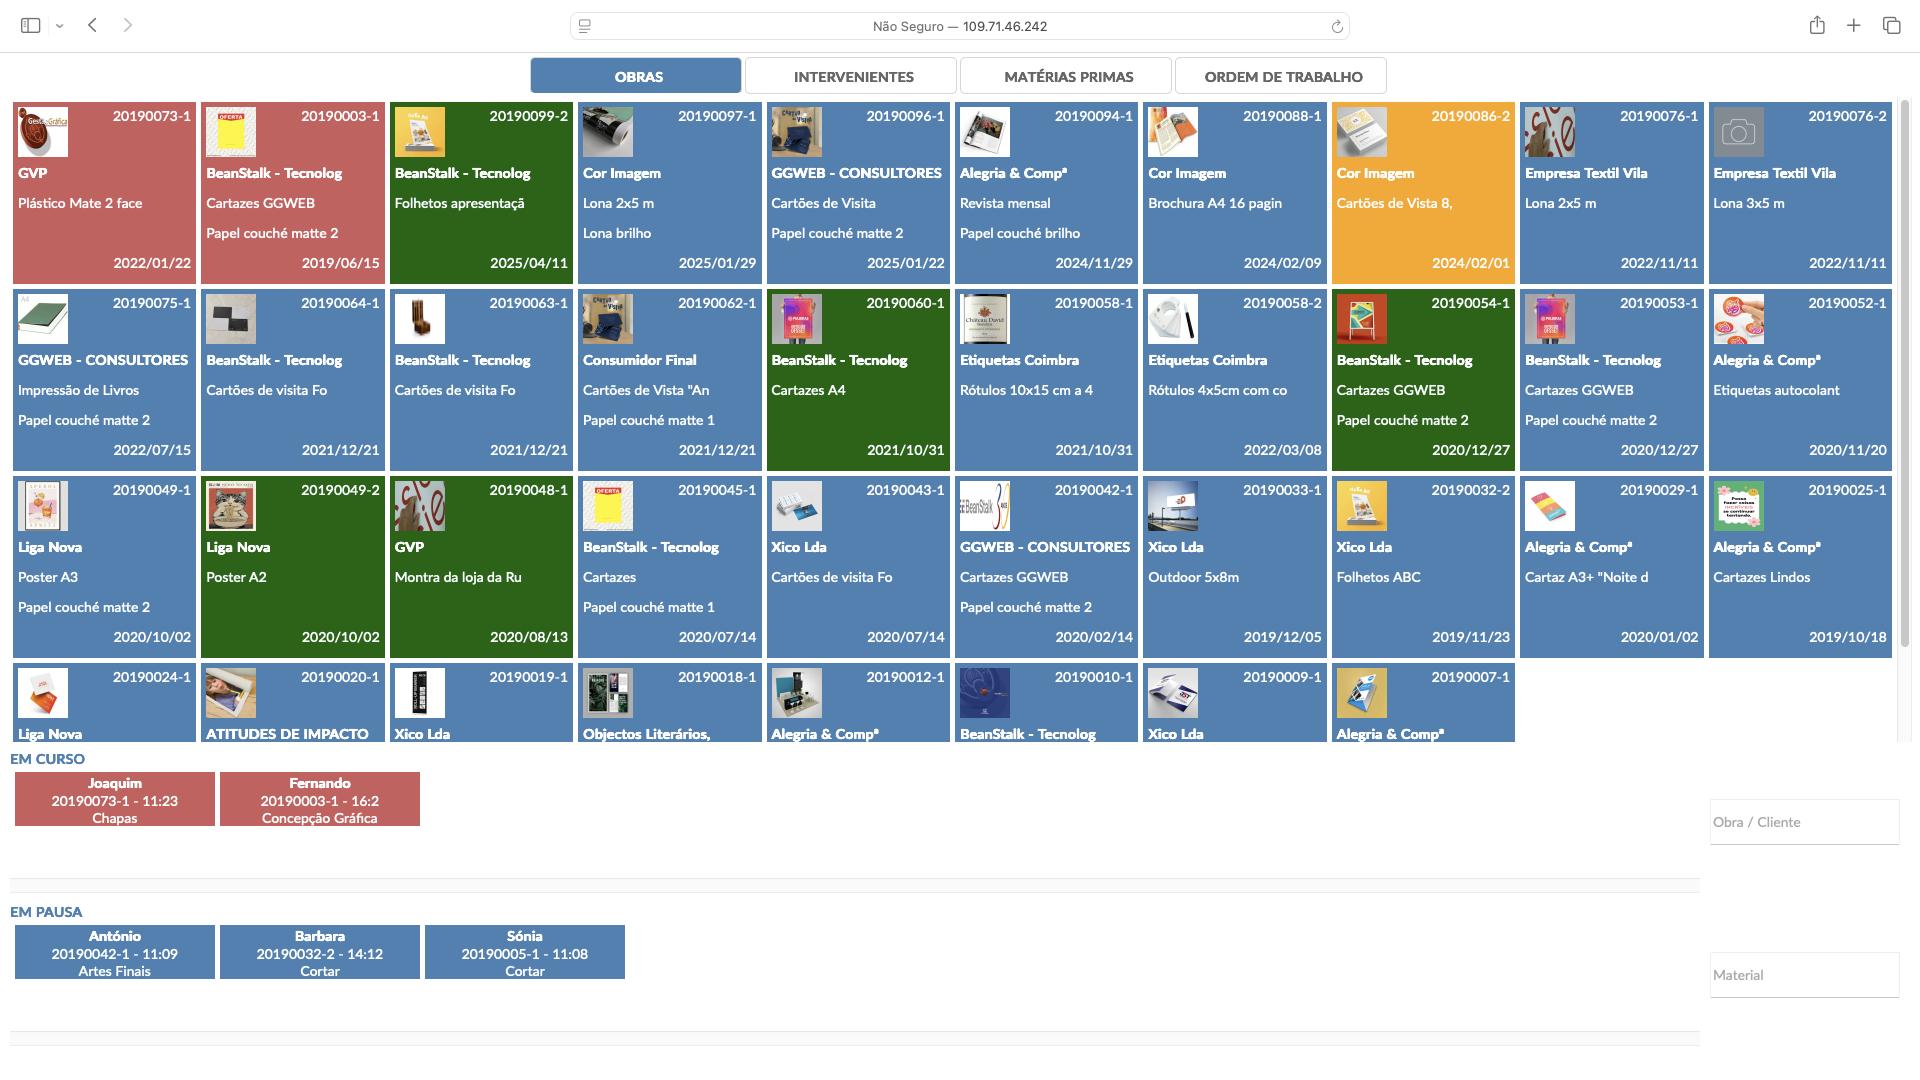Screen dimensions: 1920x1080
Task: Go back with the browser back arrow
Action: pos(92,26)
